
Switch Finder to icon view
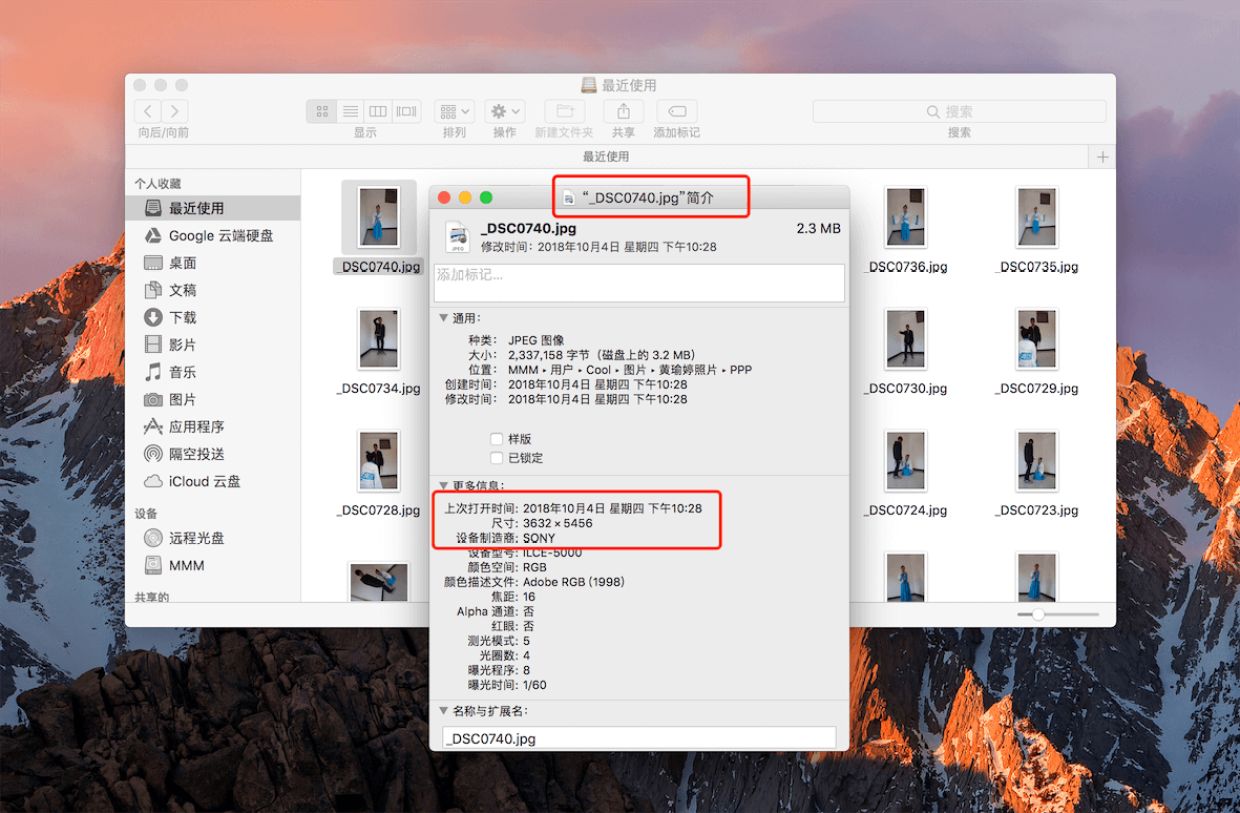322,111
